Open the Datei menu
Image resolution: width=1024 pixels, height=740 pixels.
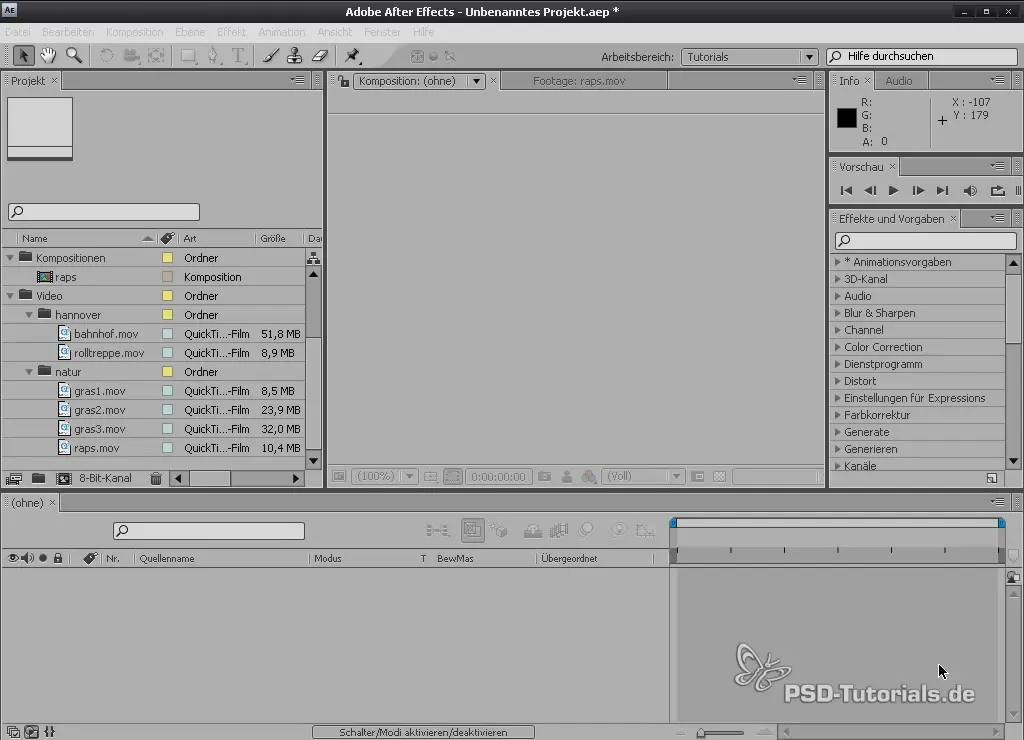click(x=18, y=32)
